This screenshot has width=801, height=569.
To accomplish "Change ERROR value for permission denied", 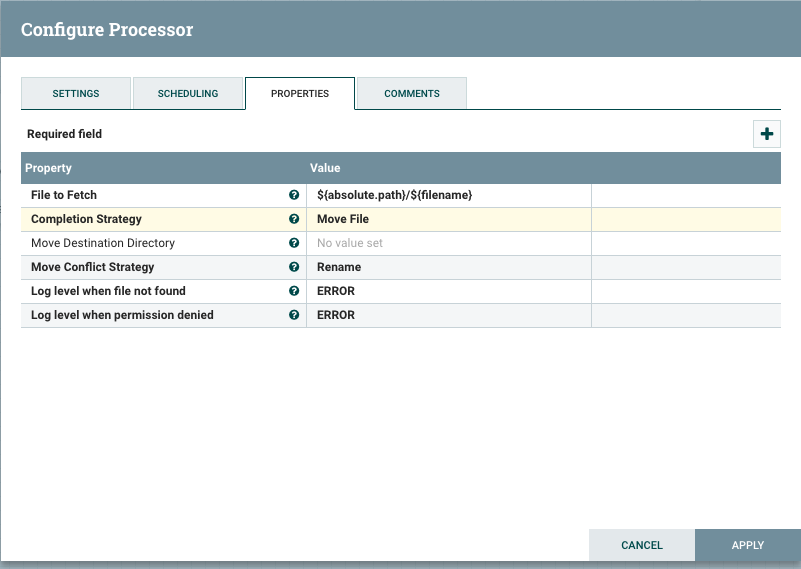I will point(449,315).
